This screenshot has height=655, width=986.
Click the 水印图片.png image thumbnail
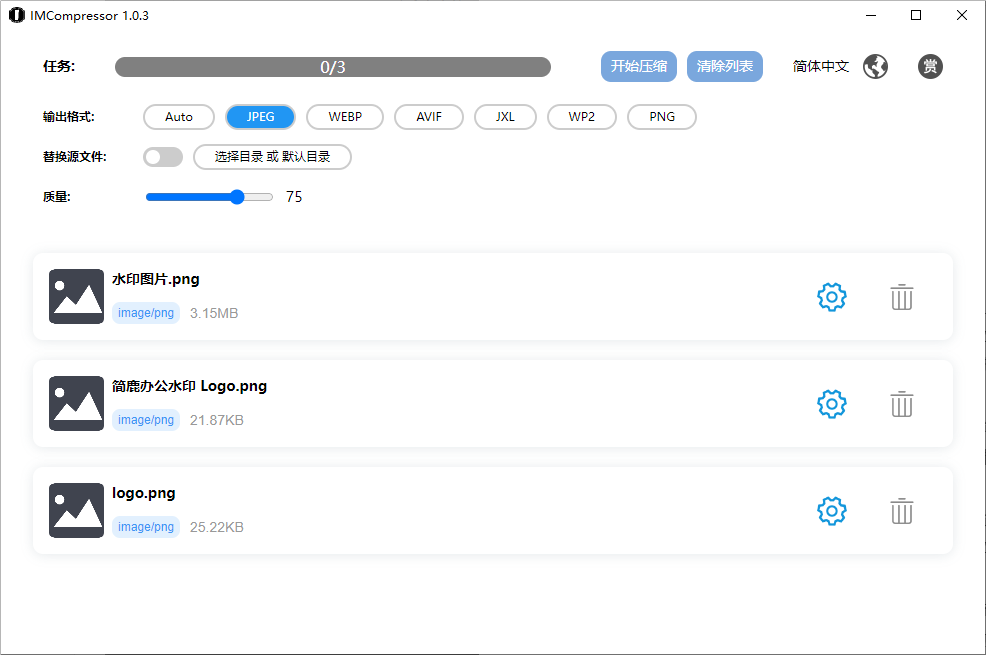pos(76,296)
